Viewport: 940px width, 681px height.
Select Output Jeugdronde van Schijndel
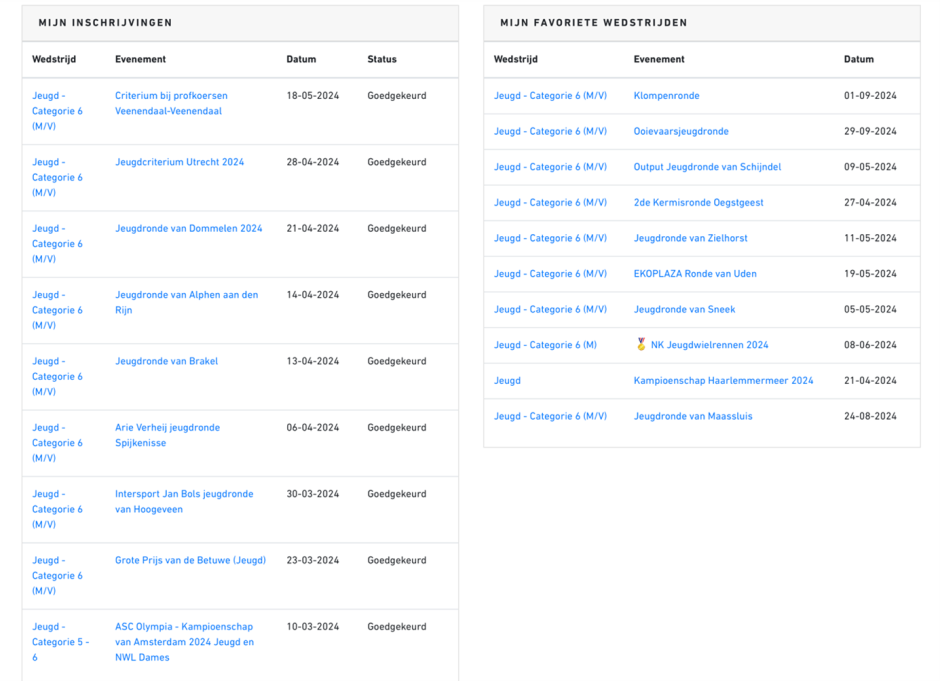pyautogui.click(x=707, y=167)
